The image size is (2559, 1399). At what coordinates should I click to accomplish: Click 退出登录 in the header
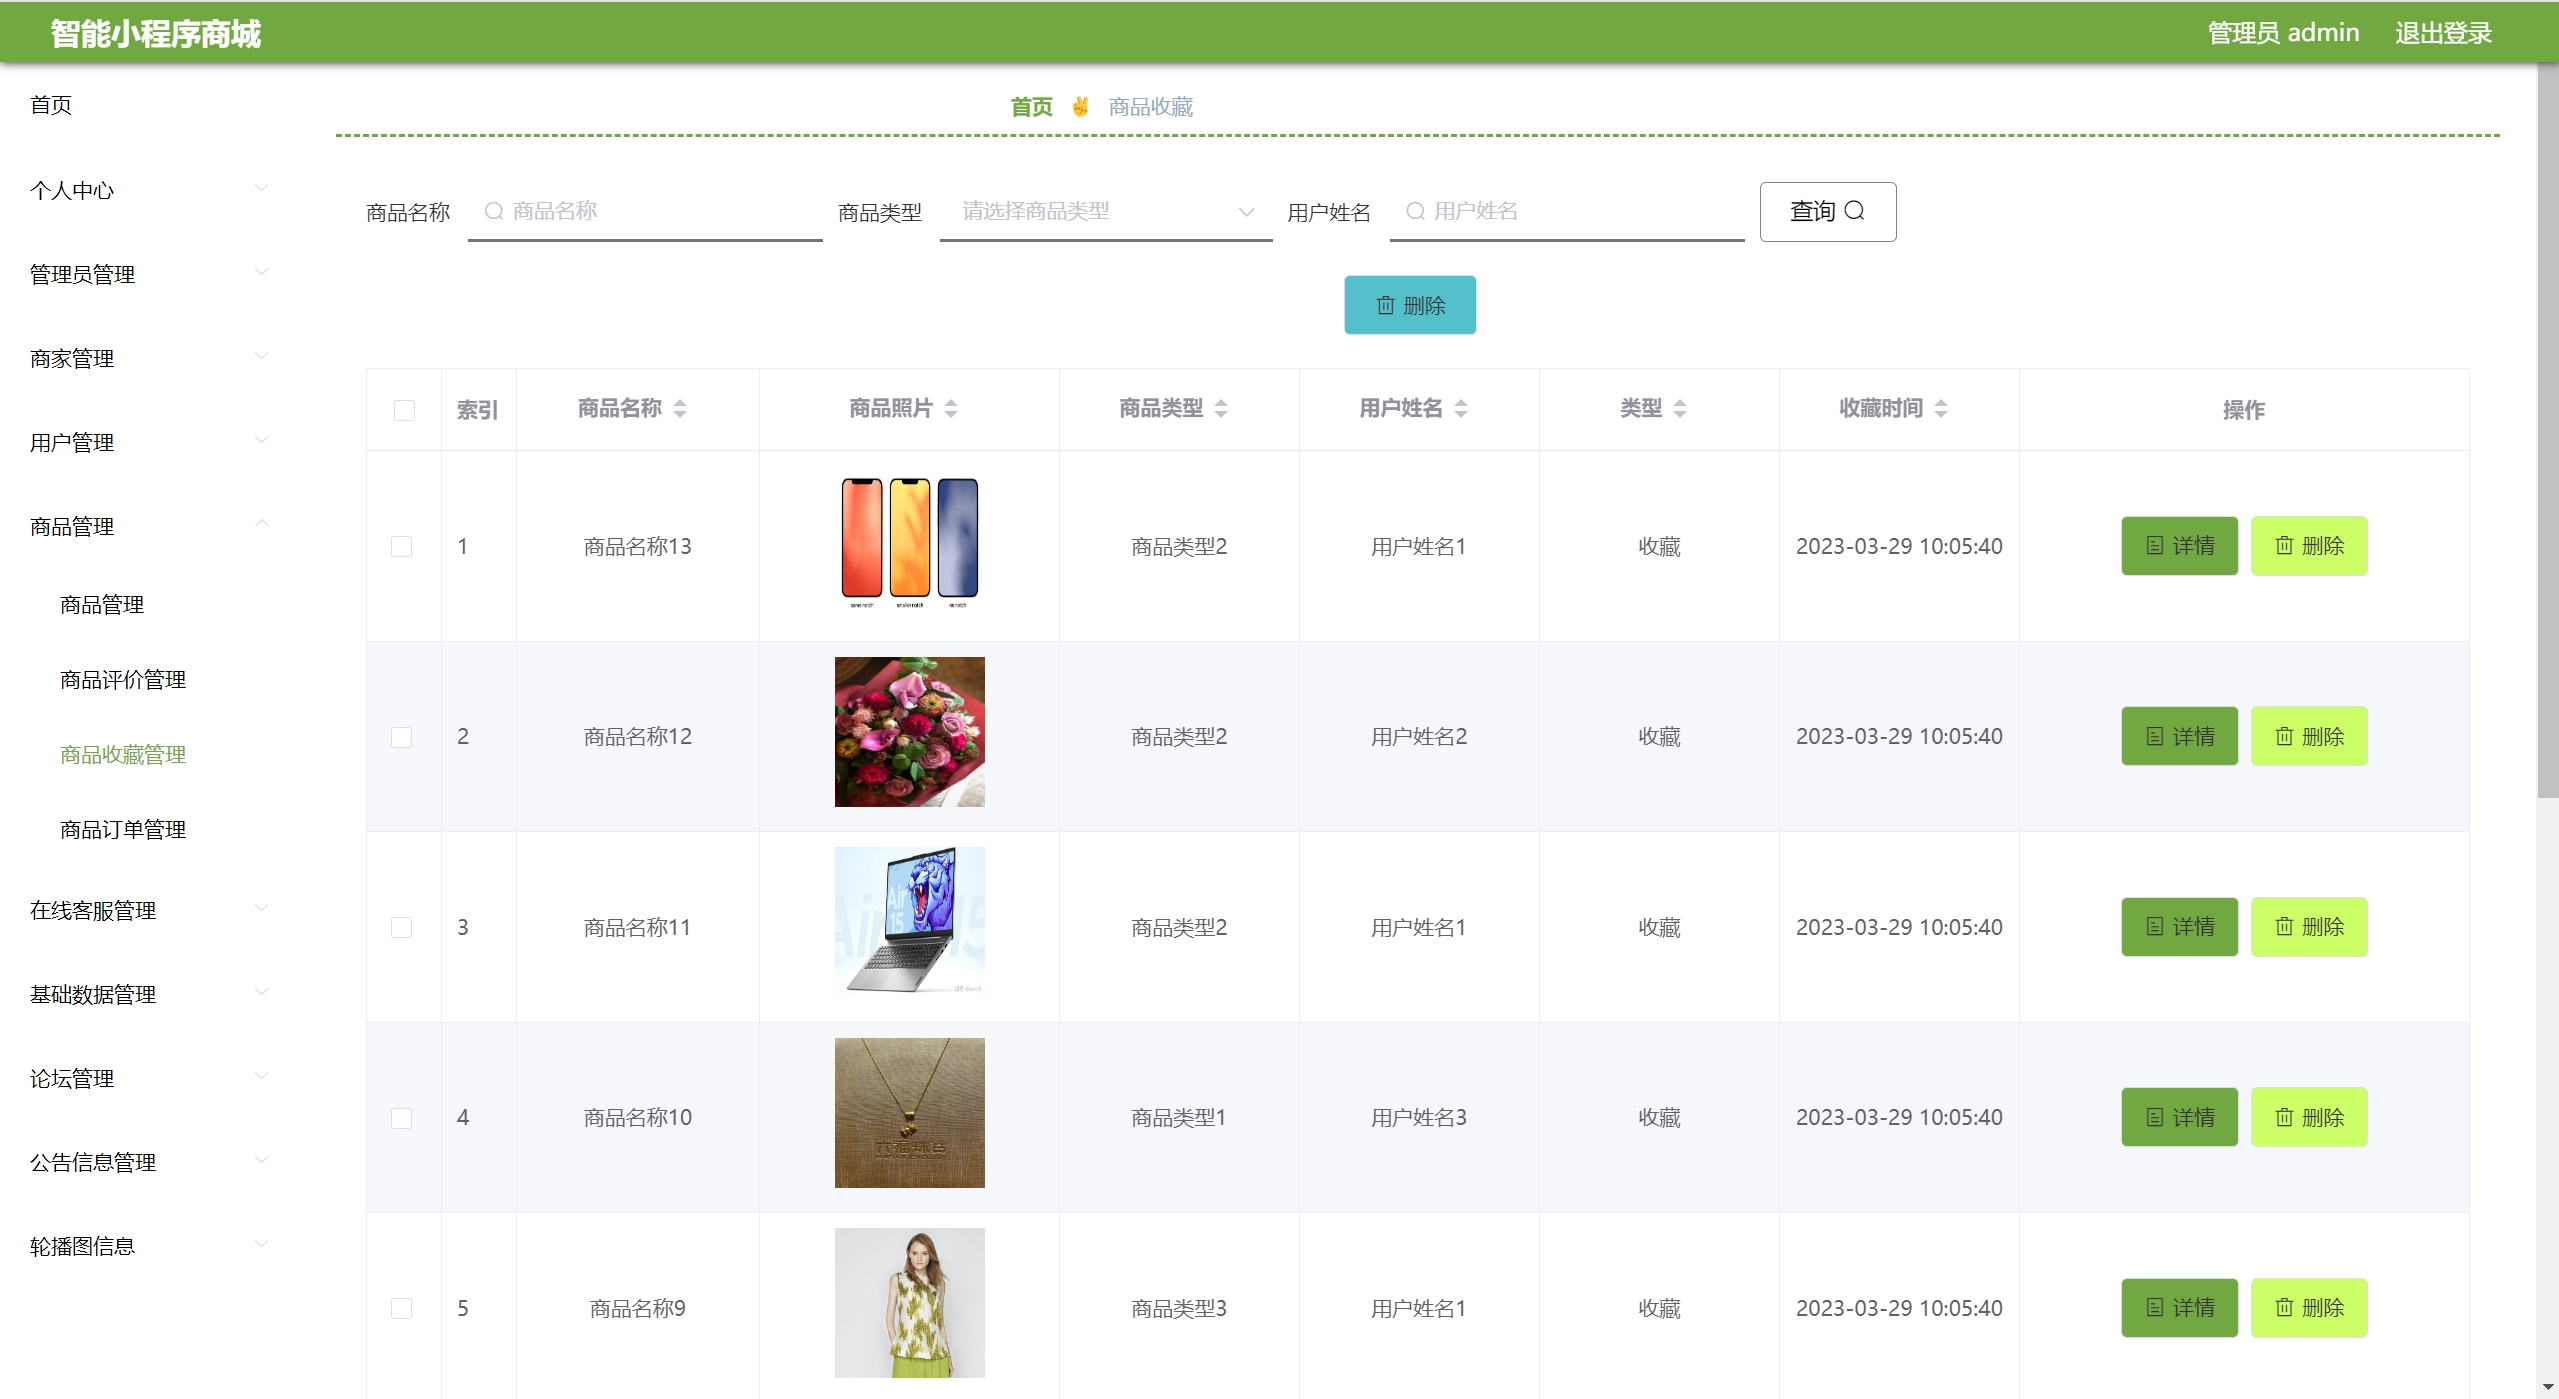2442,33
